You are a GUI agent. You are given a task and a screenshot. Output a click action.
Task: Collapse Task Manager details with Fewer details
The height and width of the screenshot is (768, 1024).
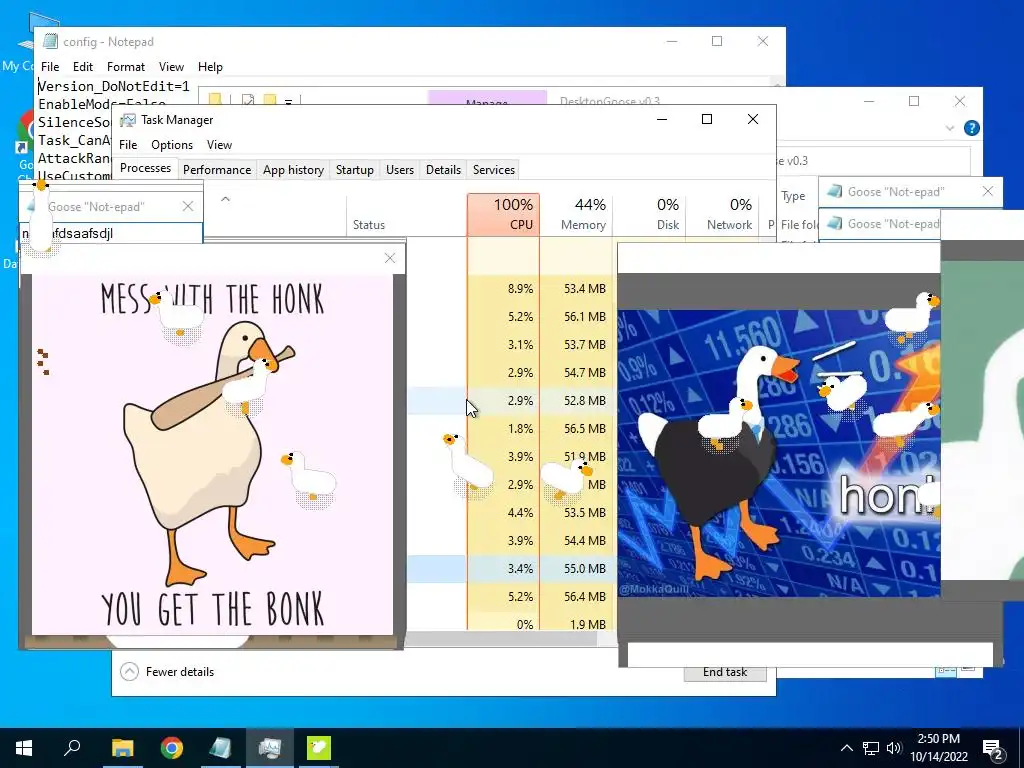(167, 671)
